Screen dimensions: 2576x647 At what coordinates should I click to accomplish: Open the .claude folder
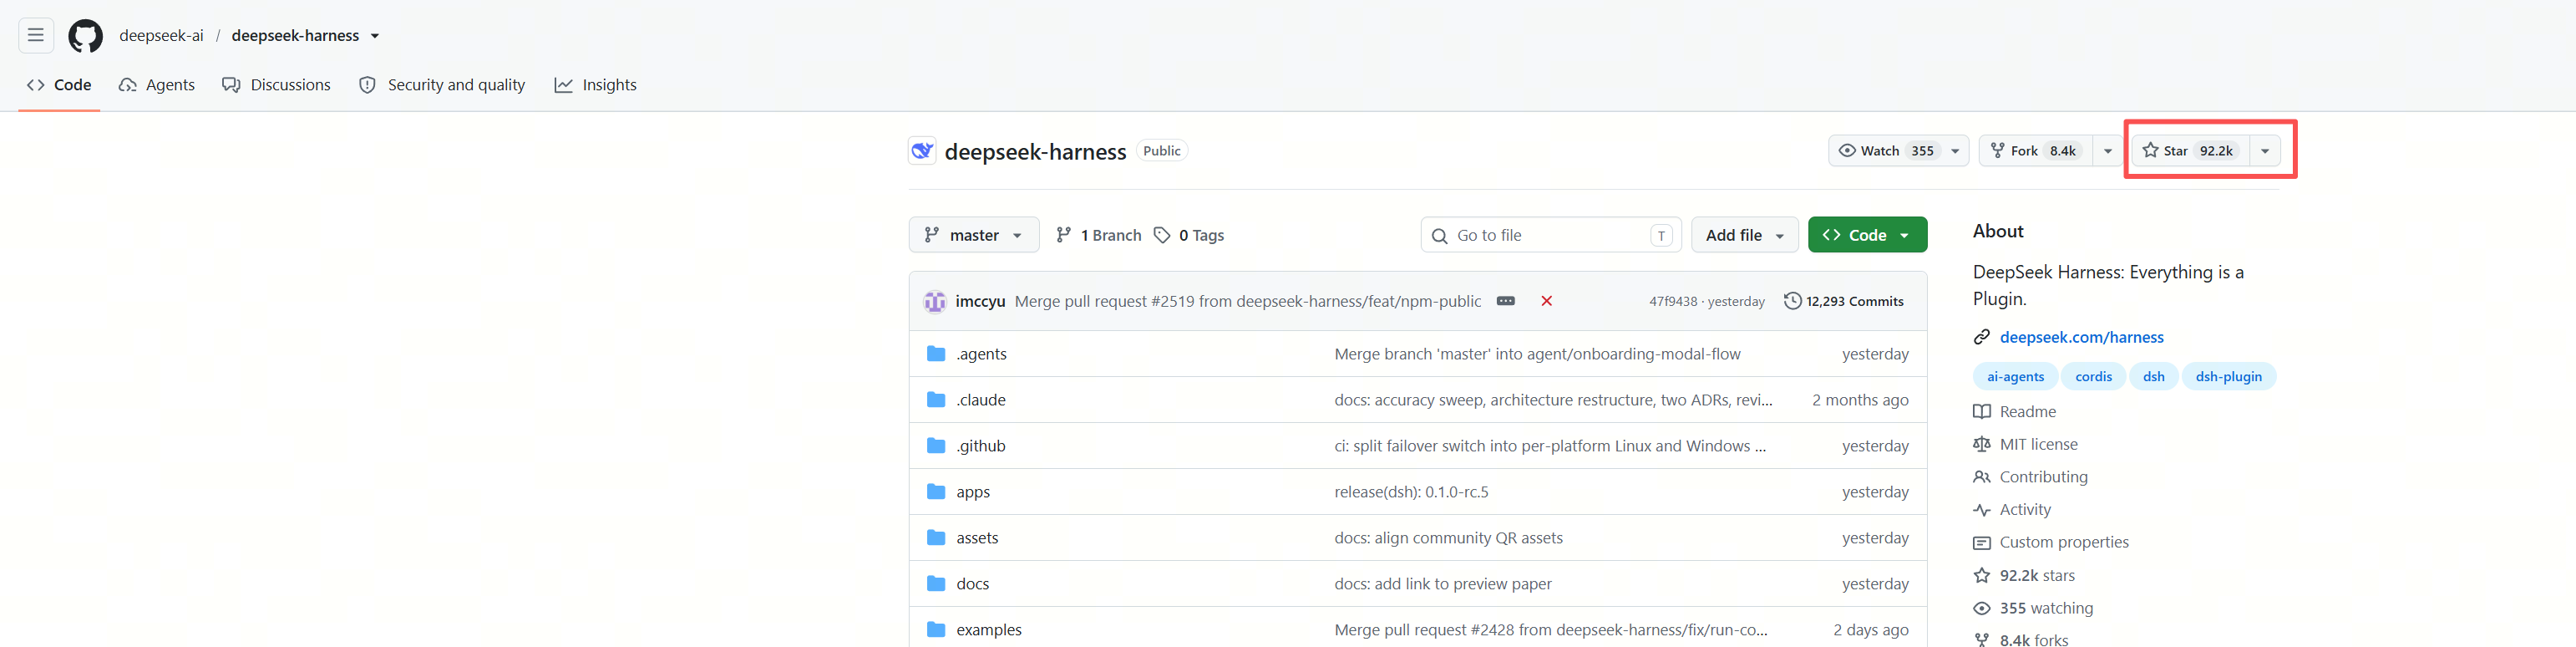[981, 400]
